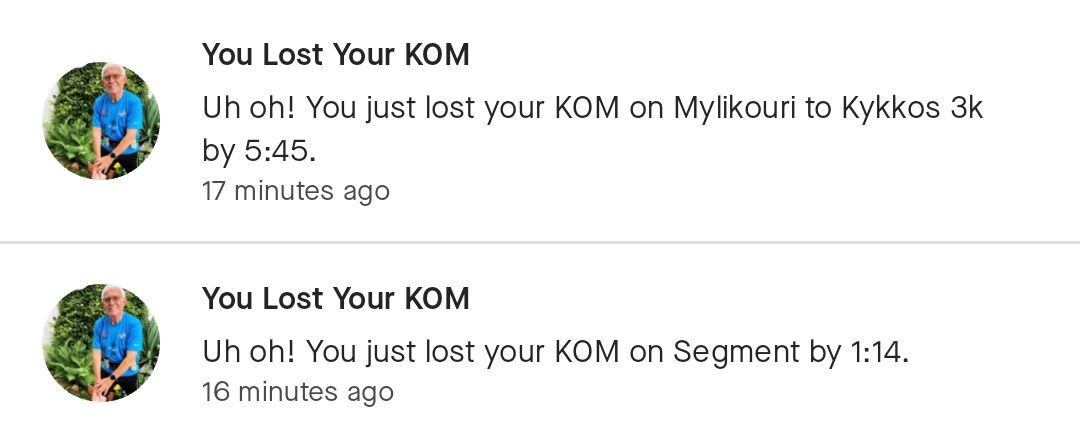Open the bottom "You Lost Your KOM" heading

tap(335, 298)
